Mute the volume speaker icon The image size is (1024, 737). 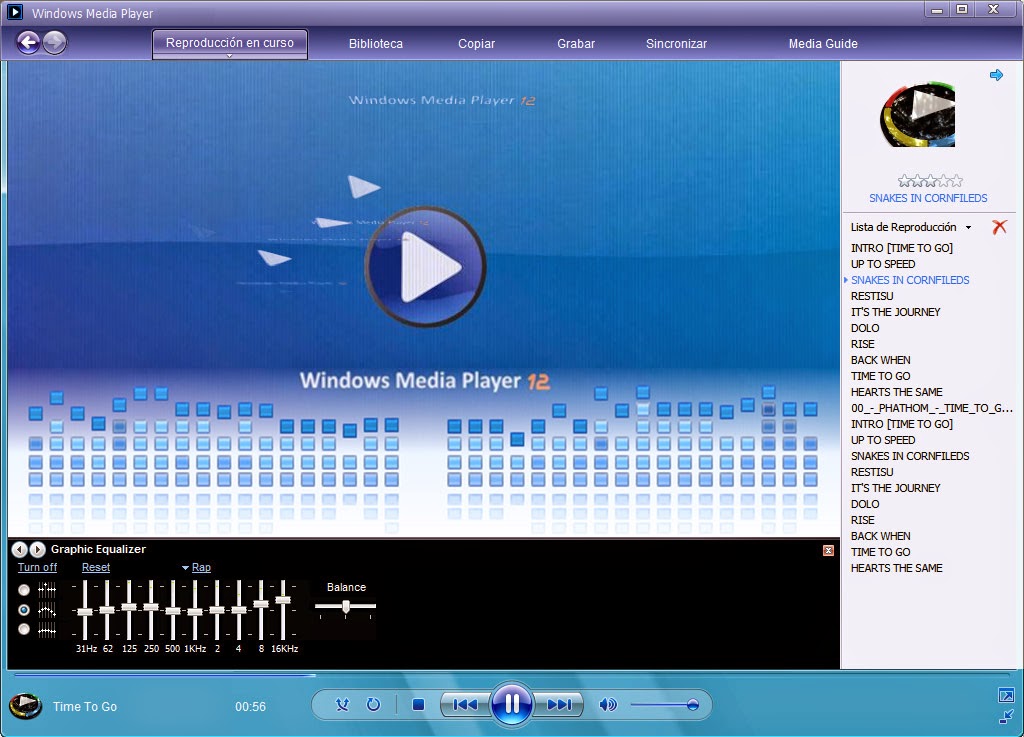point(607,705)
